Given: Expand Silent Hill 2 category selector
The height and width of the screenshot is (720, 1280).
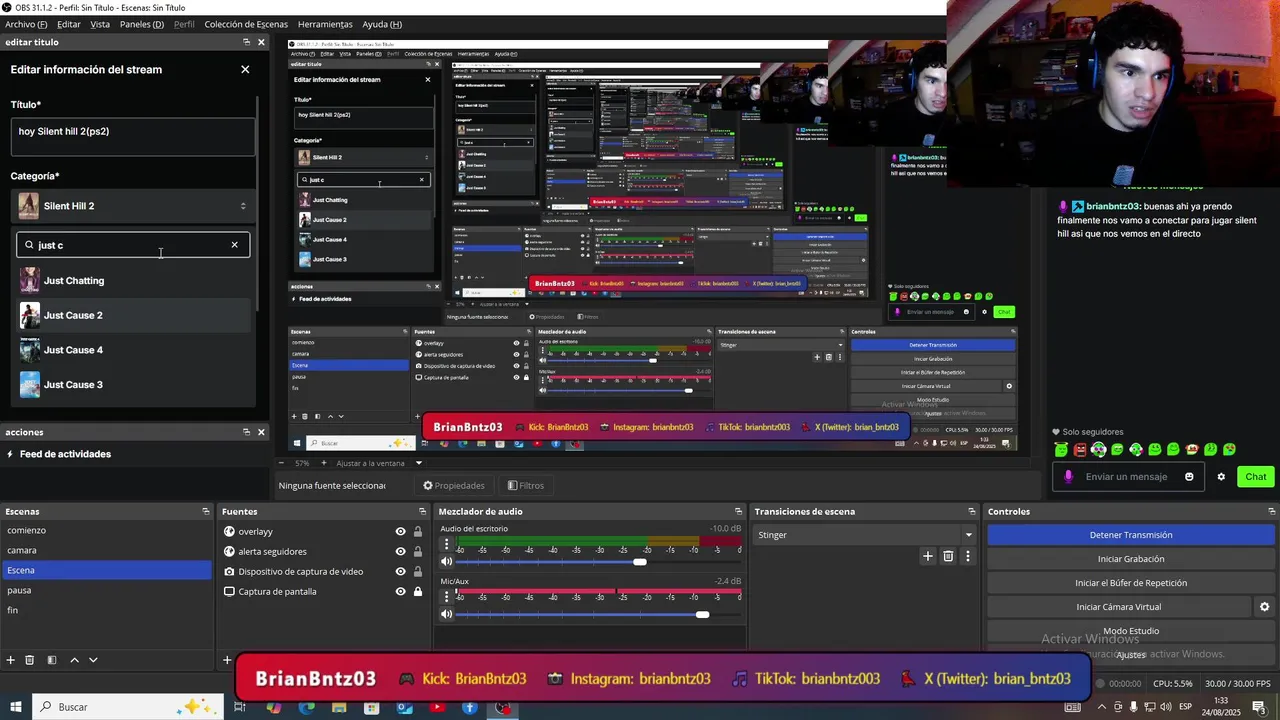Looking at the screenshot, I should (x=133, y=206).
